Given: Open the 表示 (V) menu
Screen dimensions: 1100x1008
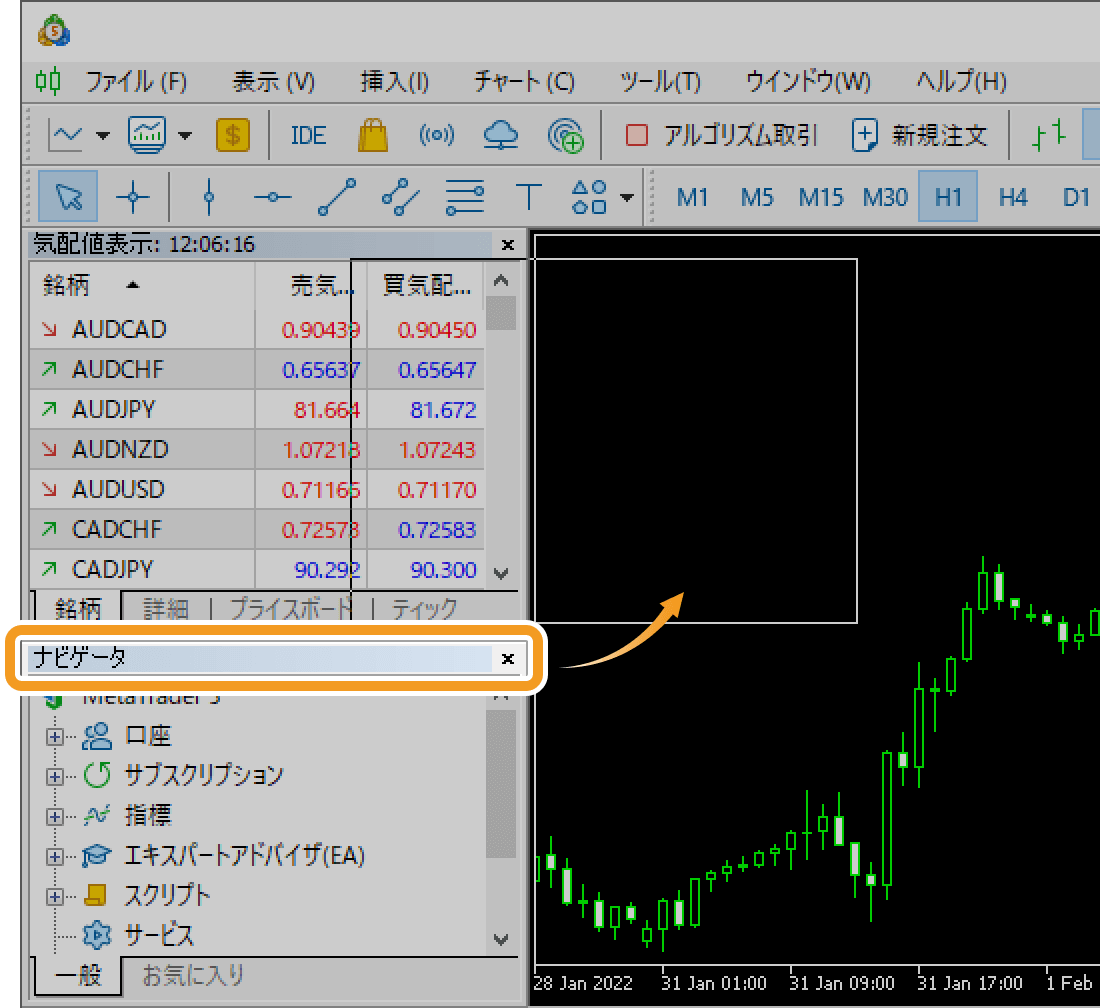Looking at the screenshot, I should click(274, 82).
